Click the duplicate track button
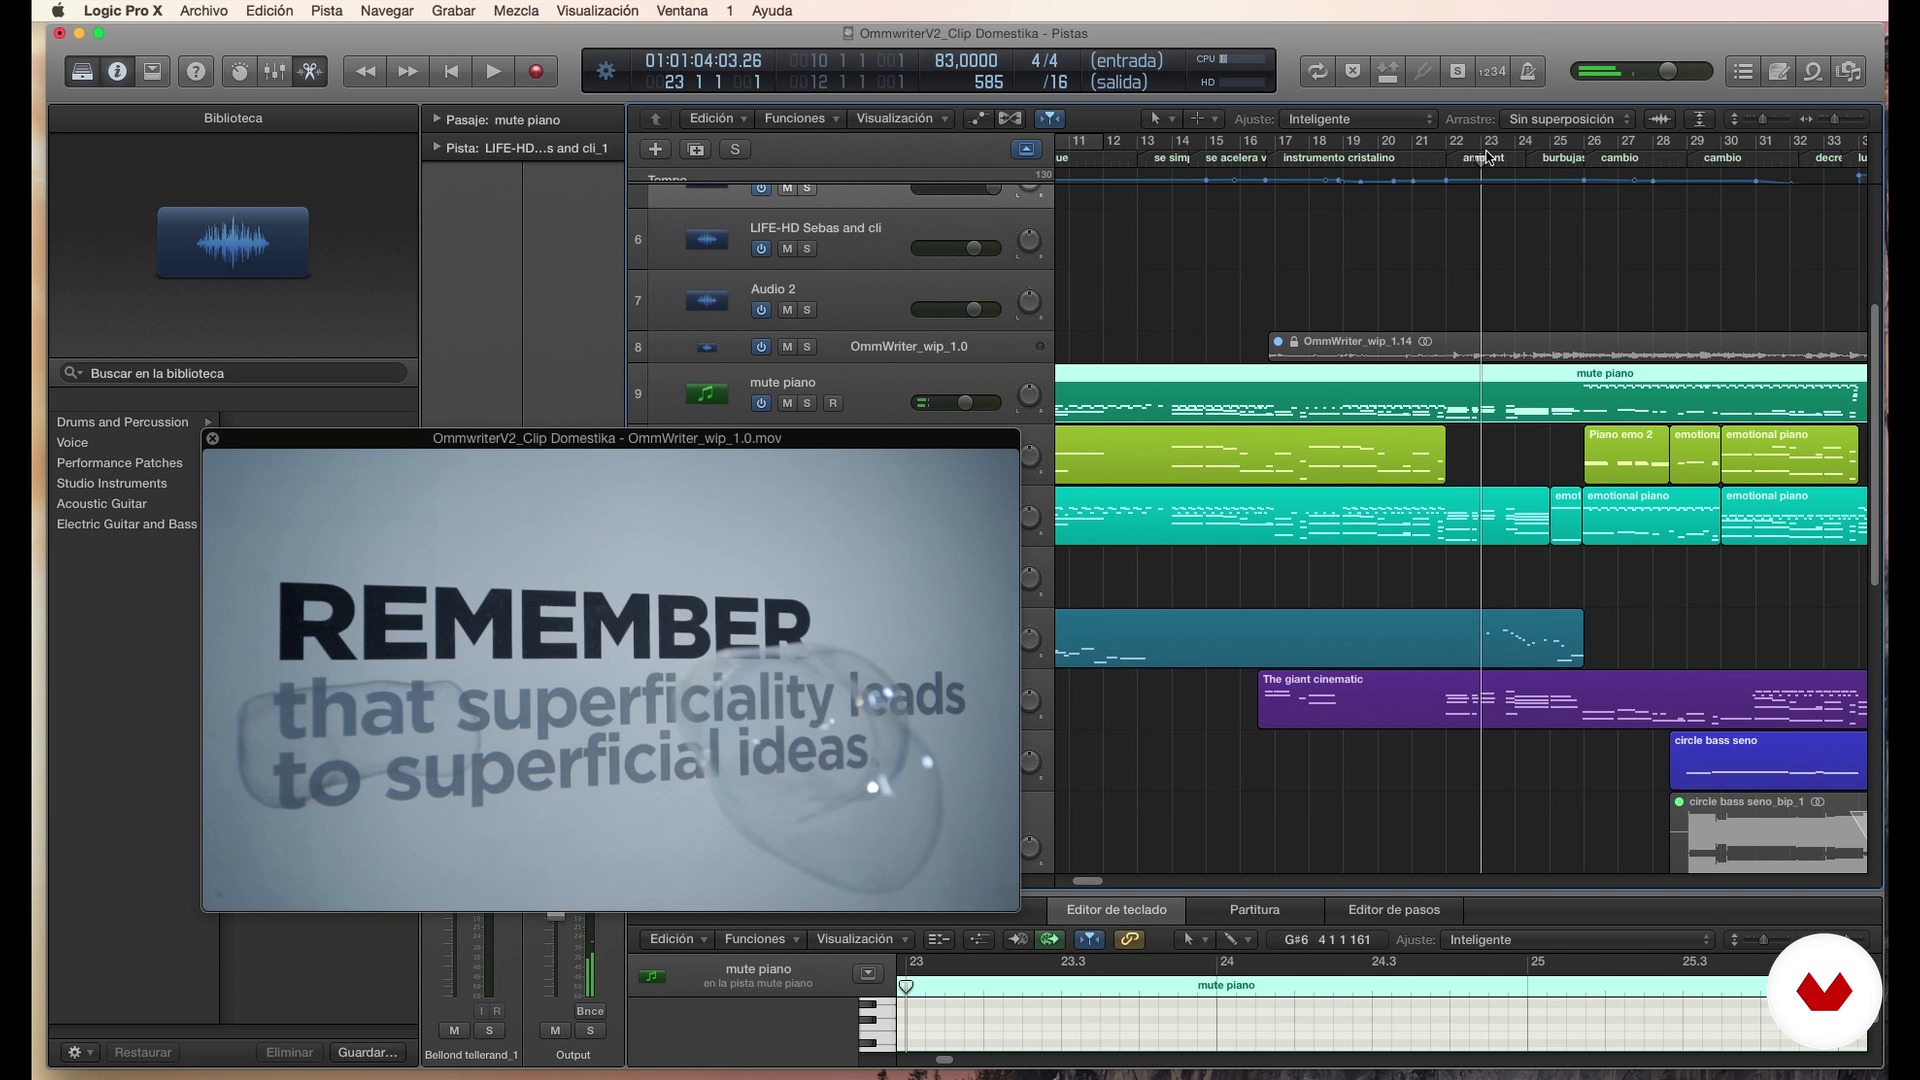This screenshot has width=1920, height=1080. click(696, 149)
